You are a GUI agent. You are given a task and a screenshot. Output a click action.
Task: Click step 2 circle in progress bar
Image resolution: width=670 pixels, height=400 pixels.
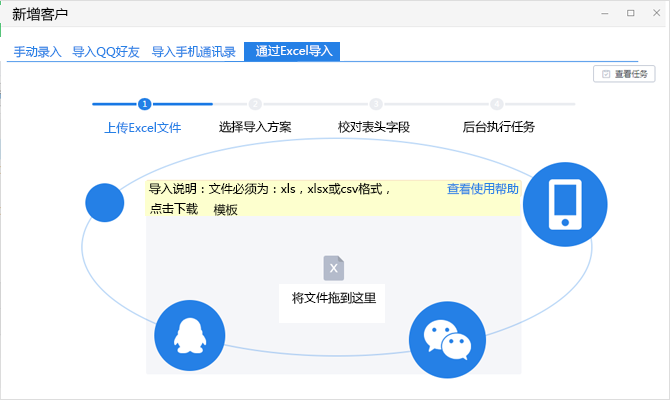click(x=255, y=103)
